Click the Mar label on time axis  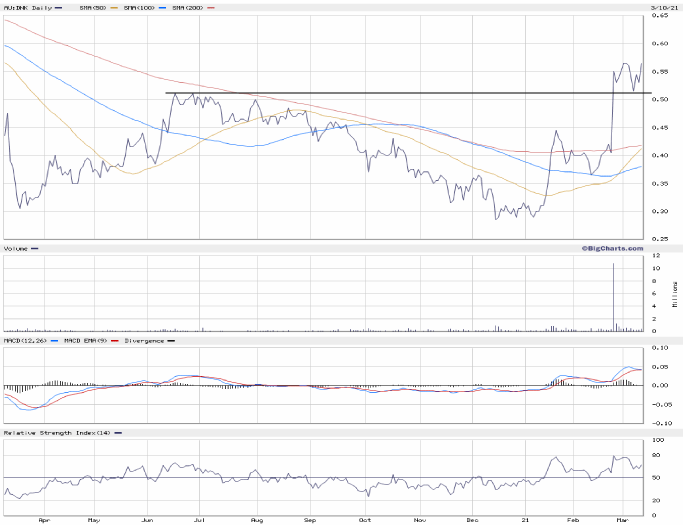pos(623,520)
